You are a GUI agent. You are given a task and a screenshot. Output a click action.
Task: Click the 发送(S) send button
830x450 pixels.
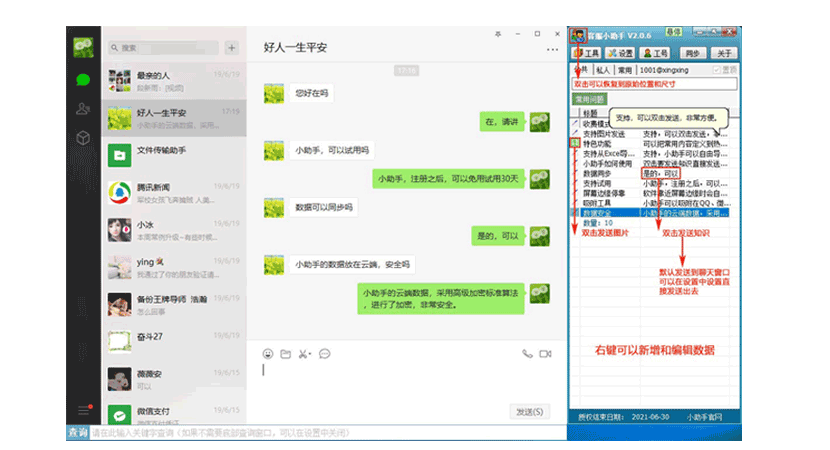click(x=530, y=411)
